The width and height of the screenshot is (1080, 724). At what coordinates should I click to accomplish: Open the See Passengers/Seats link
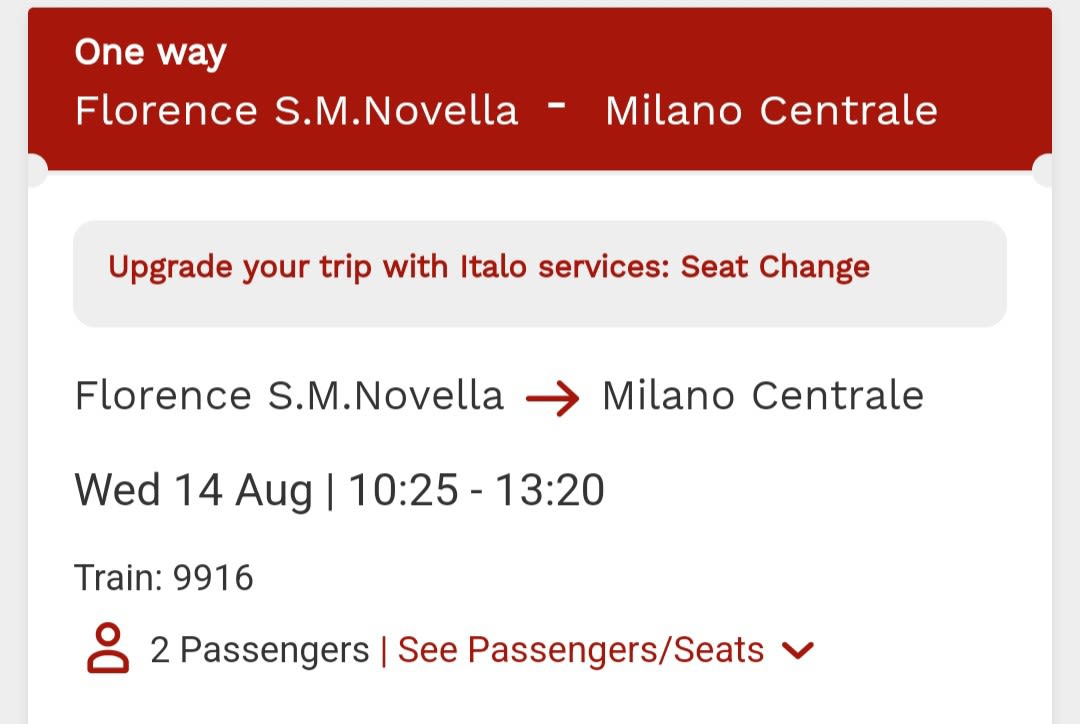[x=581, y=651]
